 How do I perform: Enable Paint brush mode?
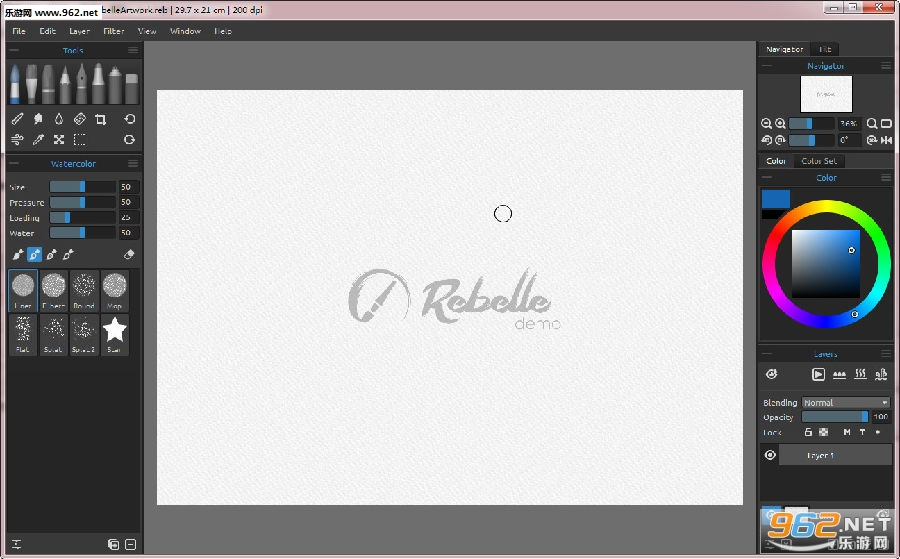pos(18,254)
